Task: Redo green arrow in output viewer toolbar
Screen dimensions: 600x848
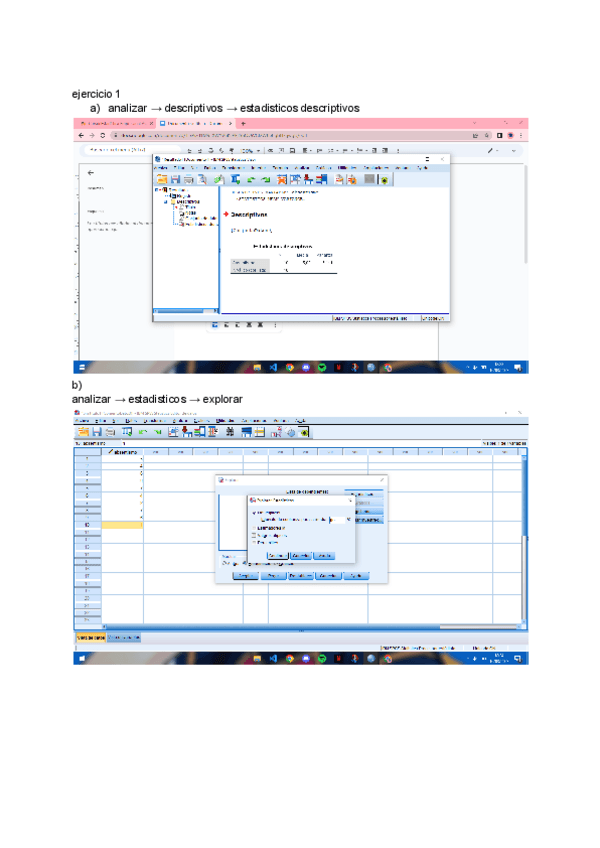Action: point(265,180)
